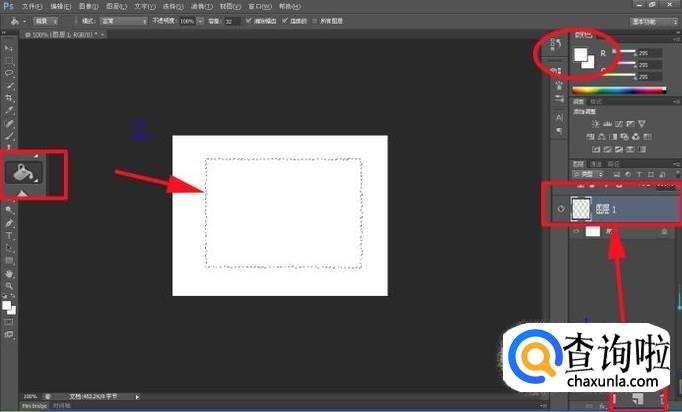
Task: Click the toolbox foreground color swatch
Action: 7,305
